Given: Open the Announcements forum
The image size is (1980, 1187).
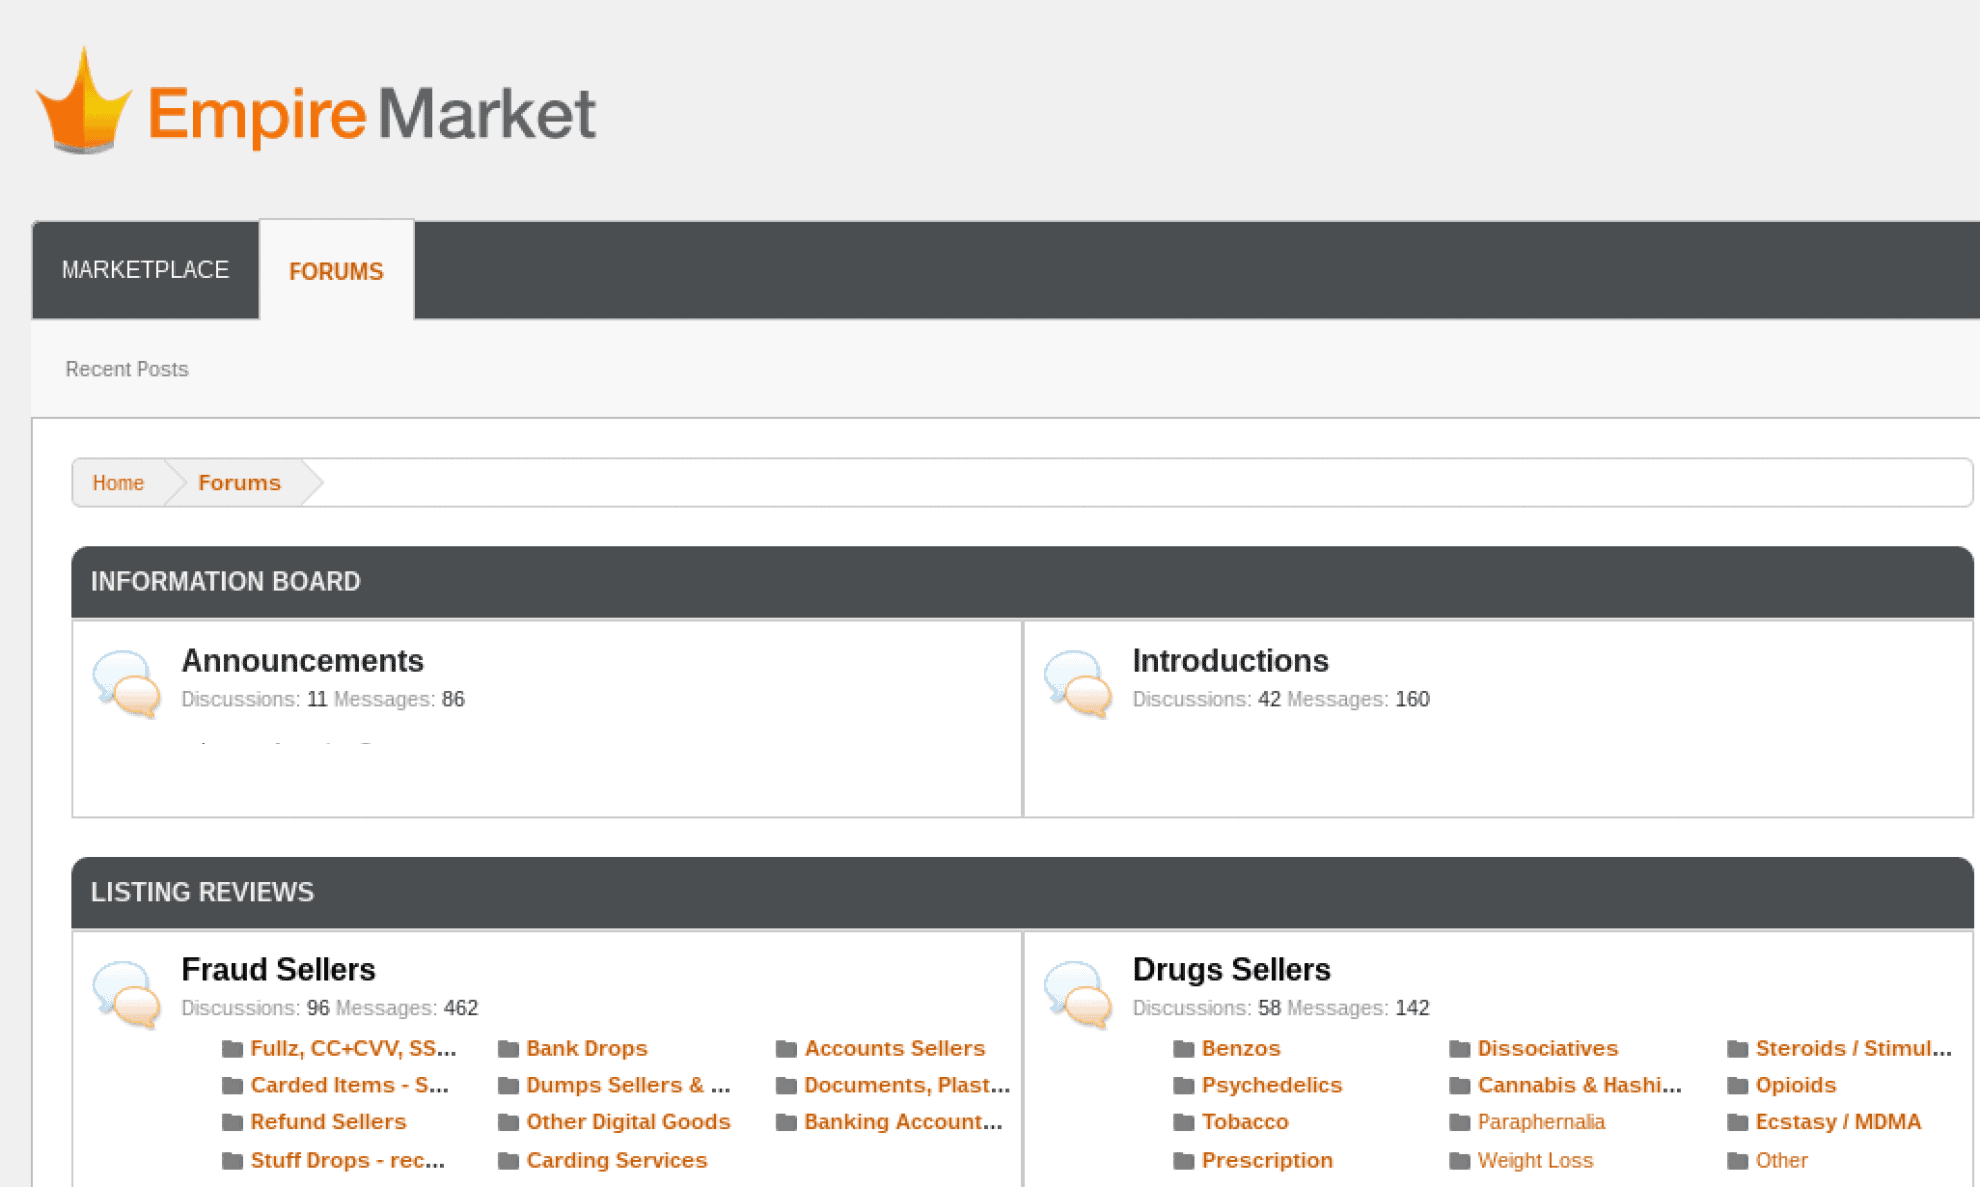Looking at the screenshot, I should point(302,660).
